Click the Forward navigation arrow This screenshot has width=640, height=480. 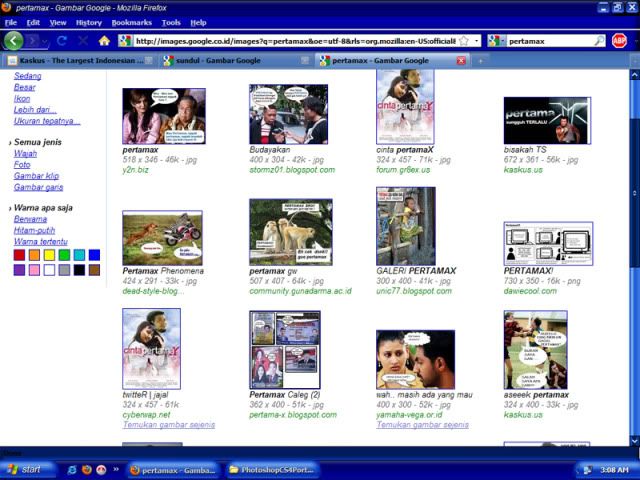pyautogui.click(x=33, y=41)
